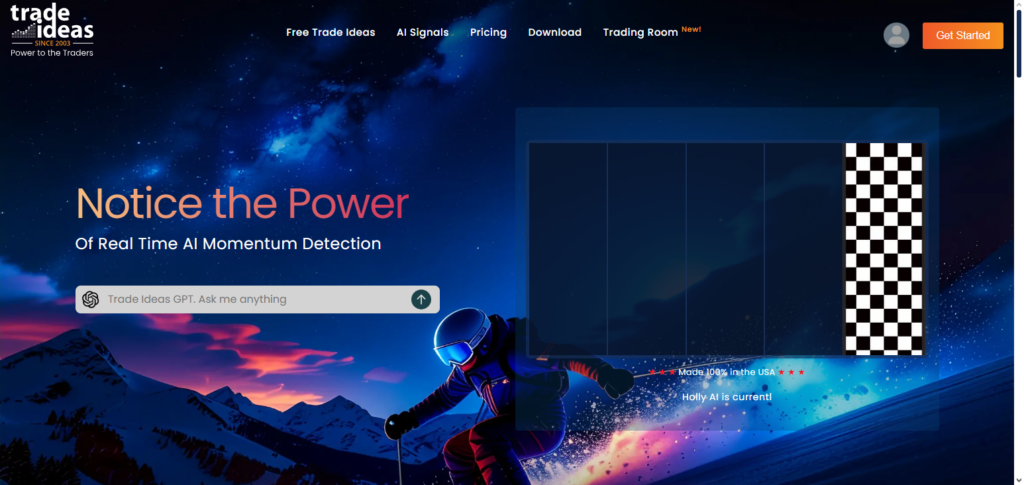1024x485 pixels.
Task: Click the Power to the Traders tagline
Action: [x=52, y=53]
